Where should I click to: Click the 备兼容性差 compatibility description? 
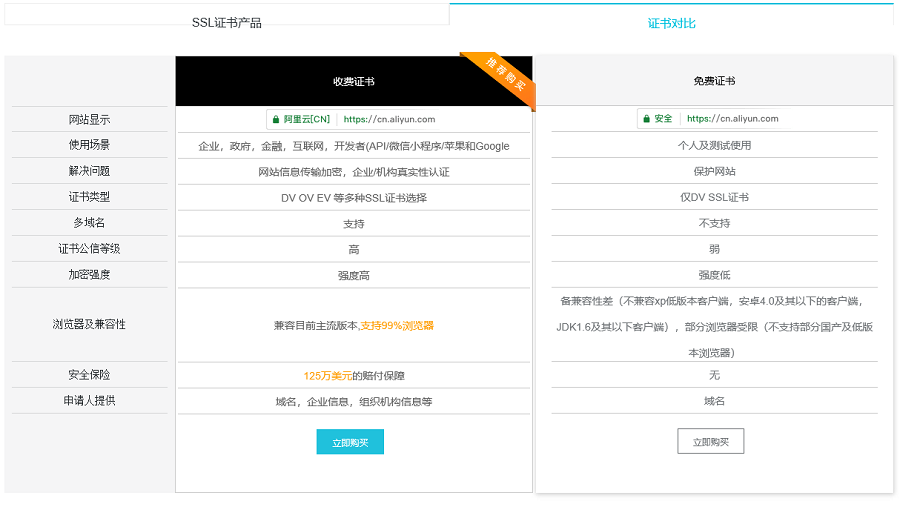coord(714,327)
